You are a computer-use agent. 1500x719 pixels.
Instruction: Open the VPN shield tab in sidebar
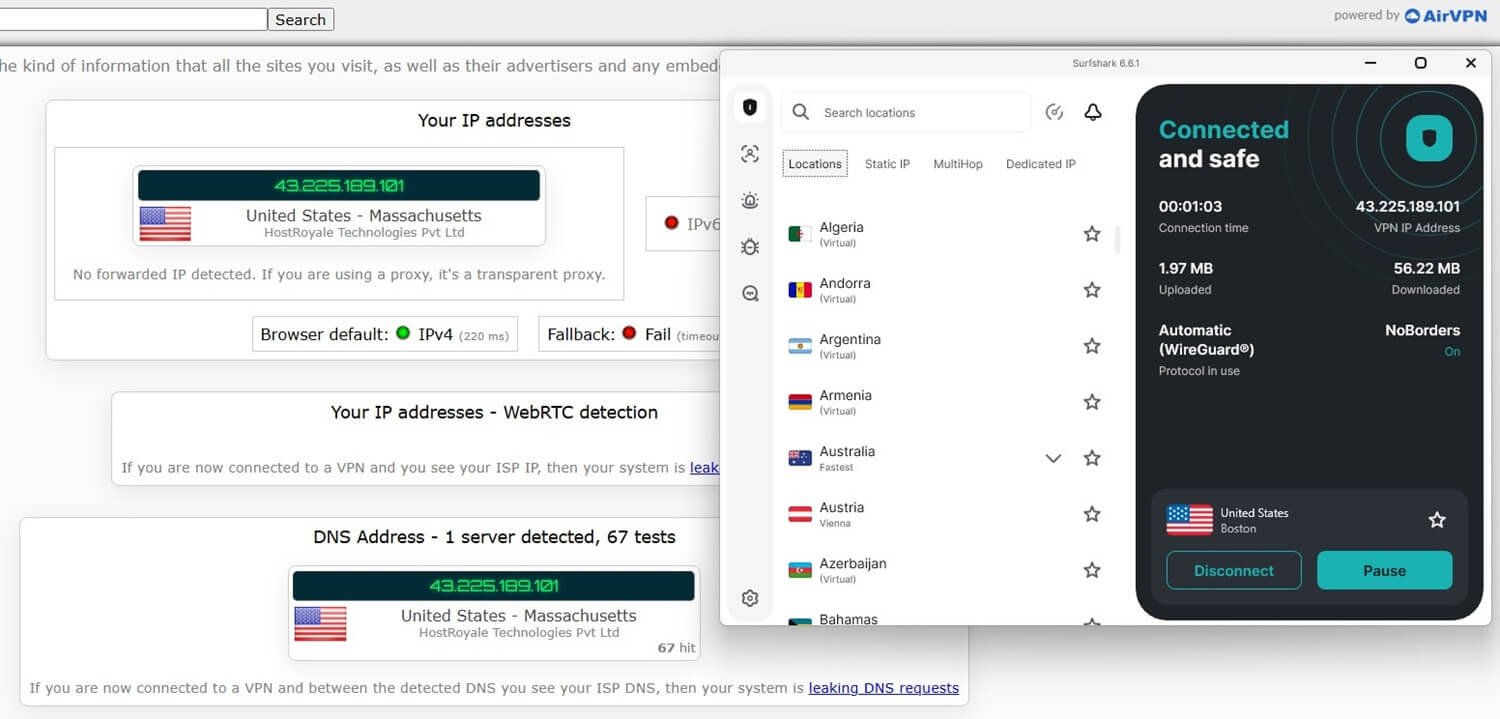click(750, 107)
